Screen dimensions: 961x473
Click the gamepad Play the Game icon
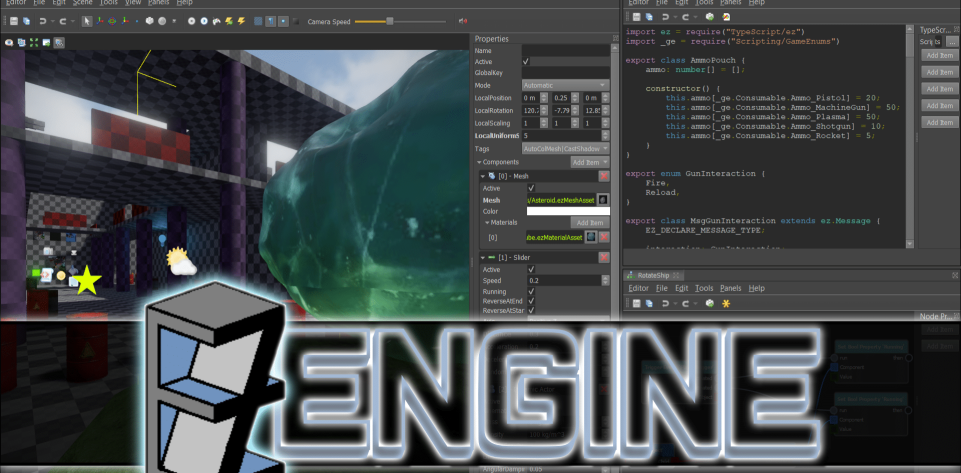[x=216, y=21]
